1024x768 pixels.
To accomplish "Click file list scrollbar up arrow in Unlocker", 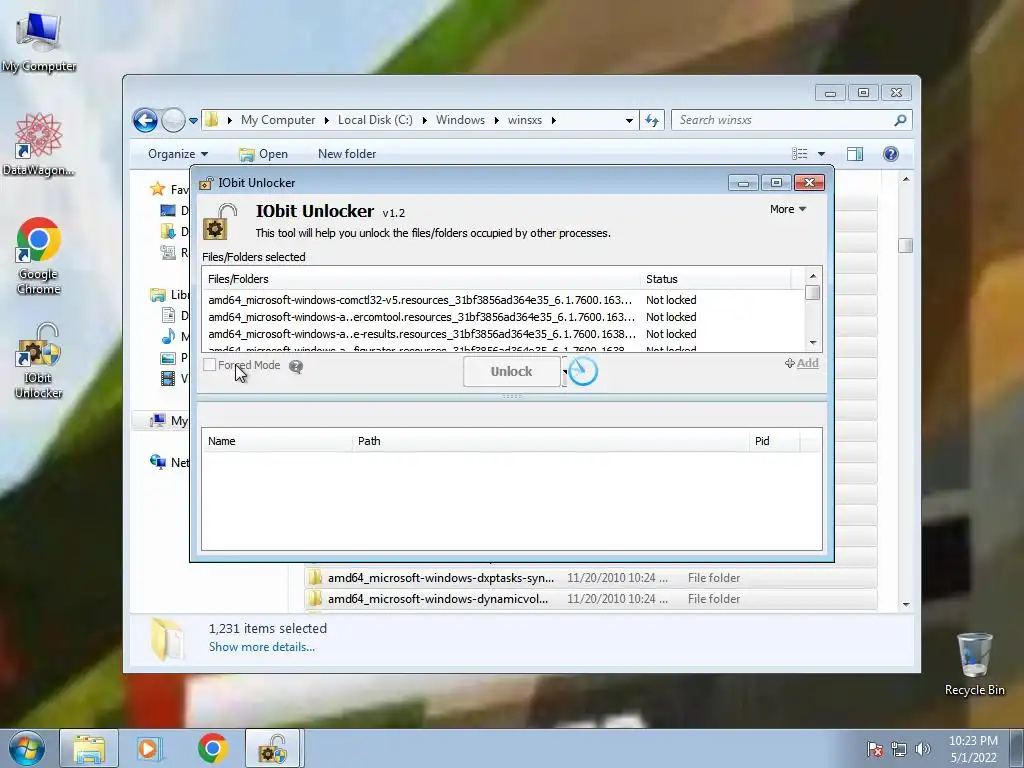I will [x=813, y=276].
